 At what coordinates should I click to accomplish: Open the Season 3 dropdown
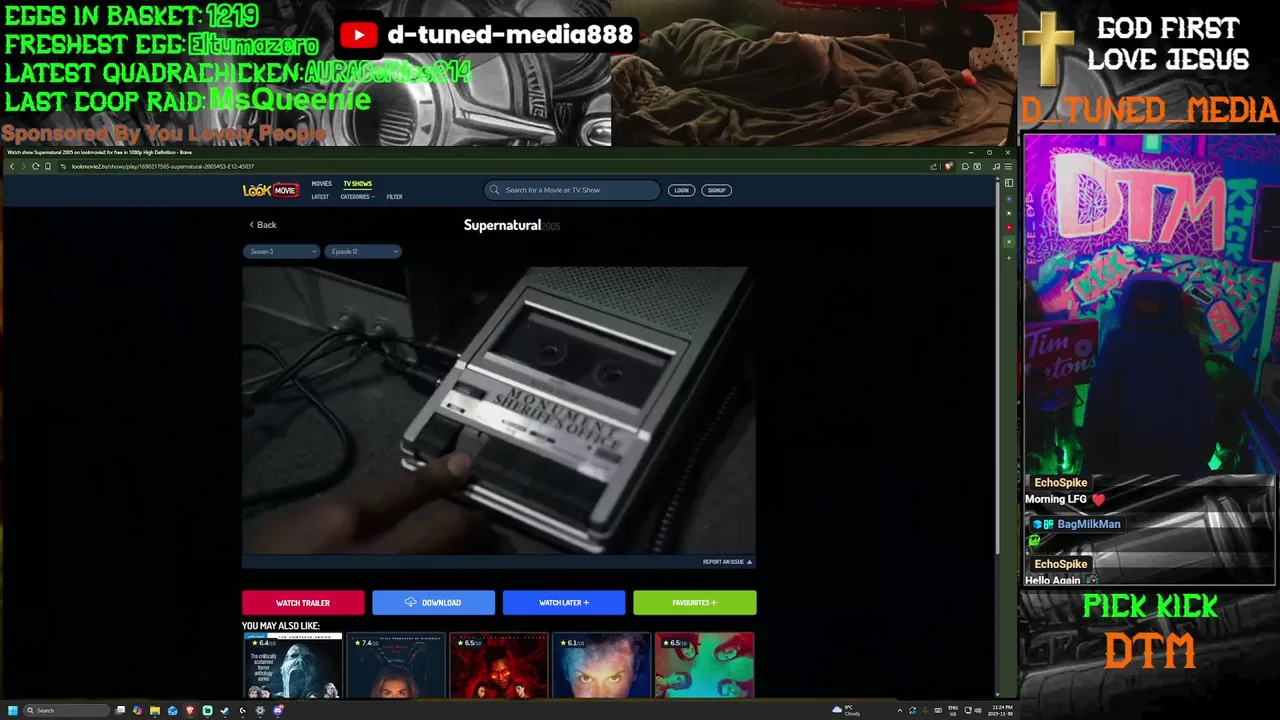(281, 252)
